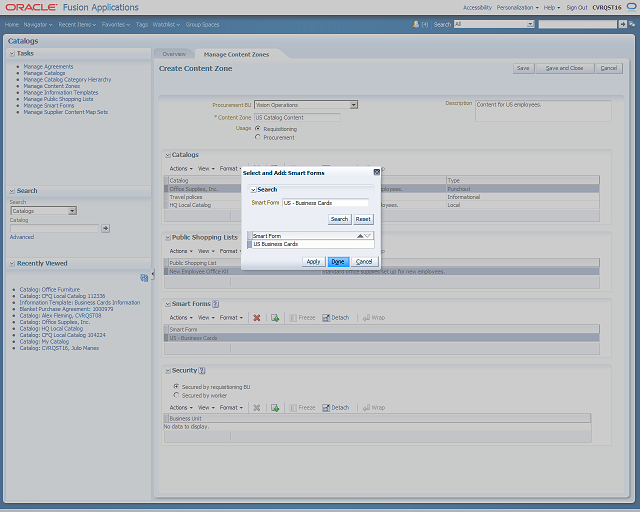Open the Navigator menu
This screenshot has width=640, height=512.
pyautogui.click(x=38, y=24)
